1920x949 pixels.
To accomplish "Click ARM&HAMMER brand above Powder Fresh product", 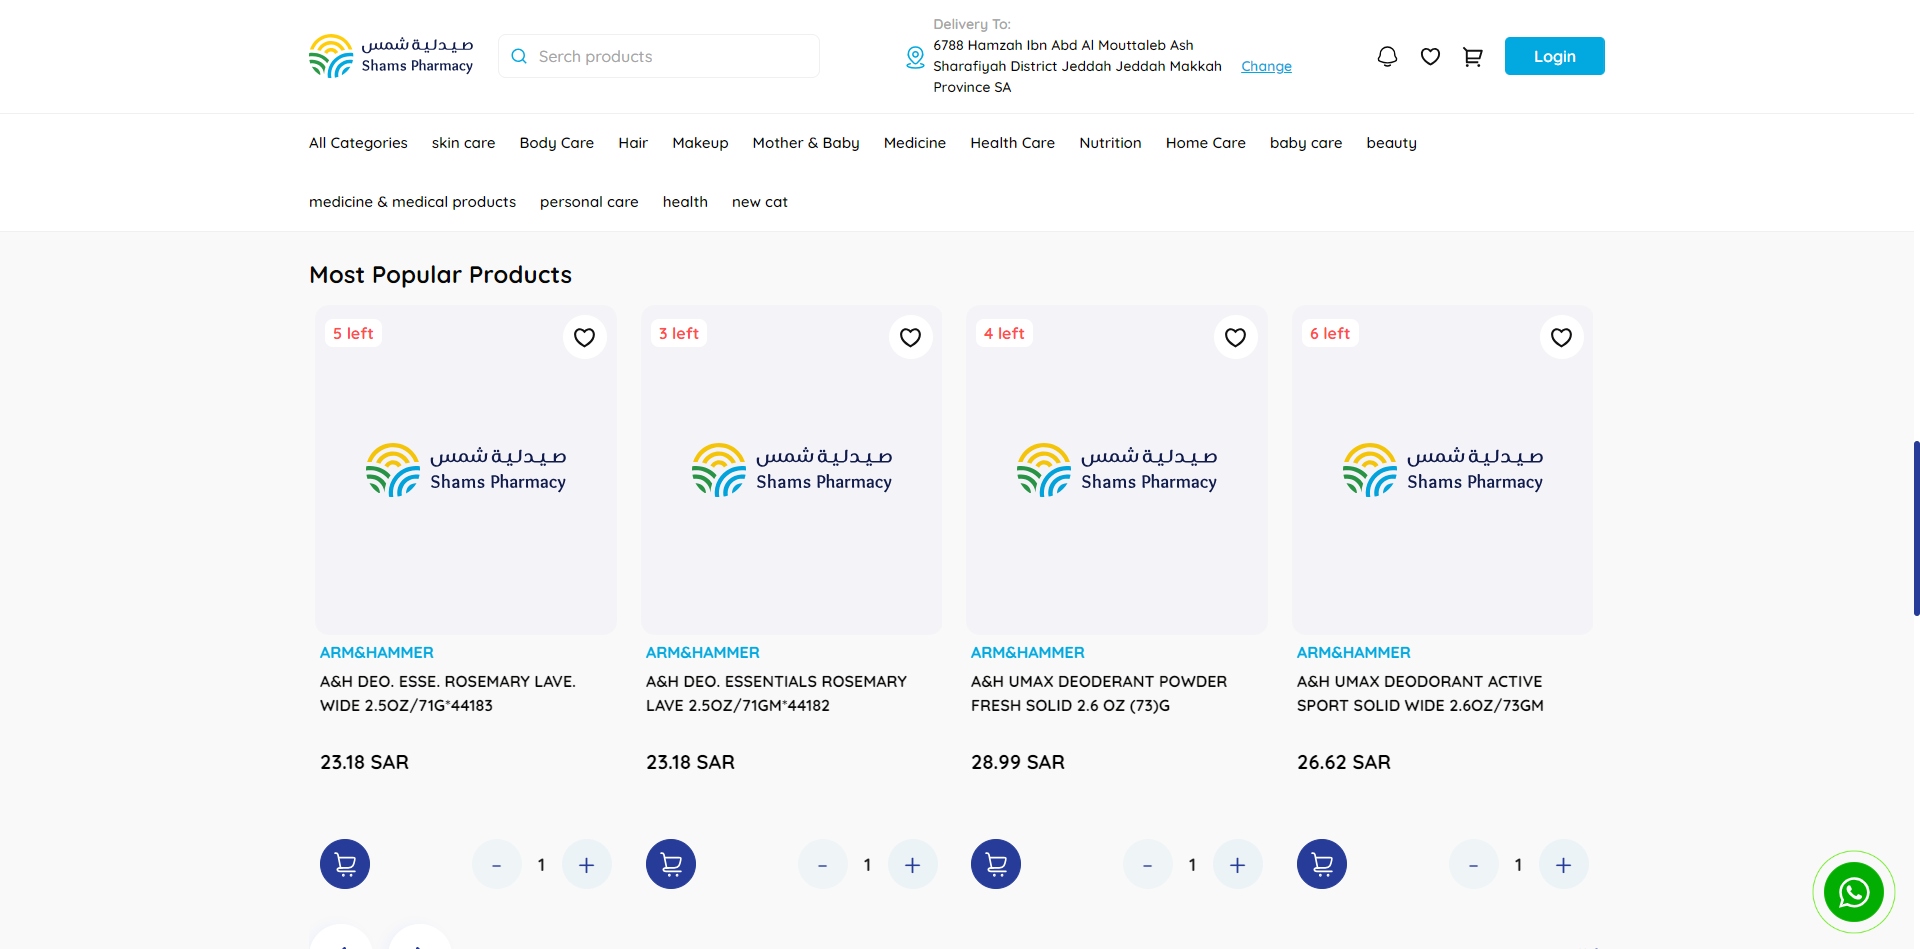I will (x=1028, y=652).
